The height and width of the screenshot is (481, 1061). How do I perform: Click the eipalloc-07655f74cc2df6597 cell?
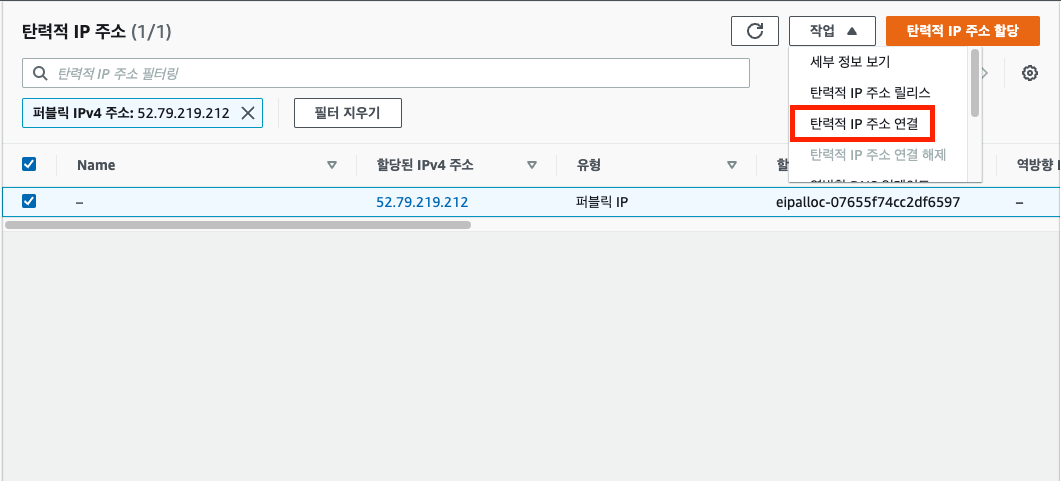click(x=867, y=202)
